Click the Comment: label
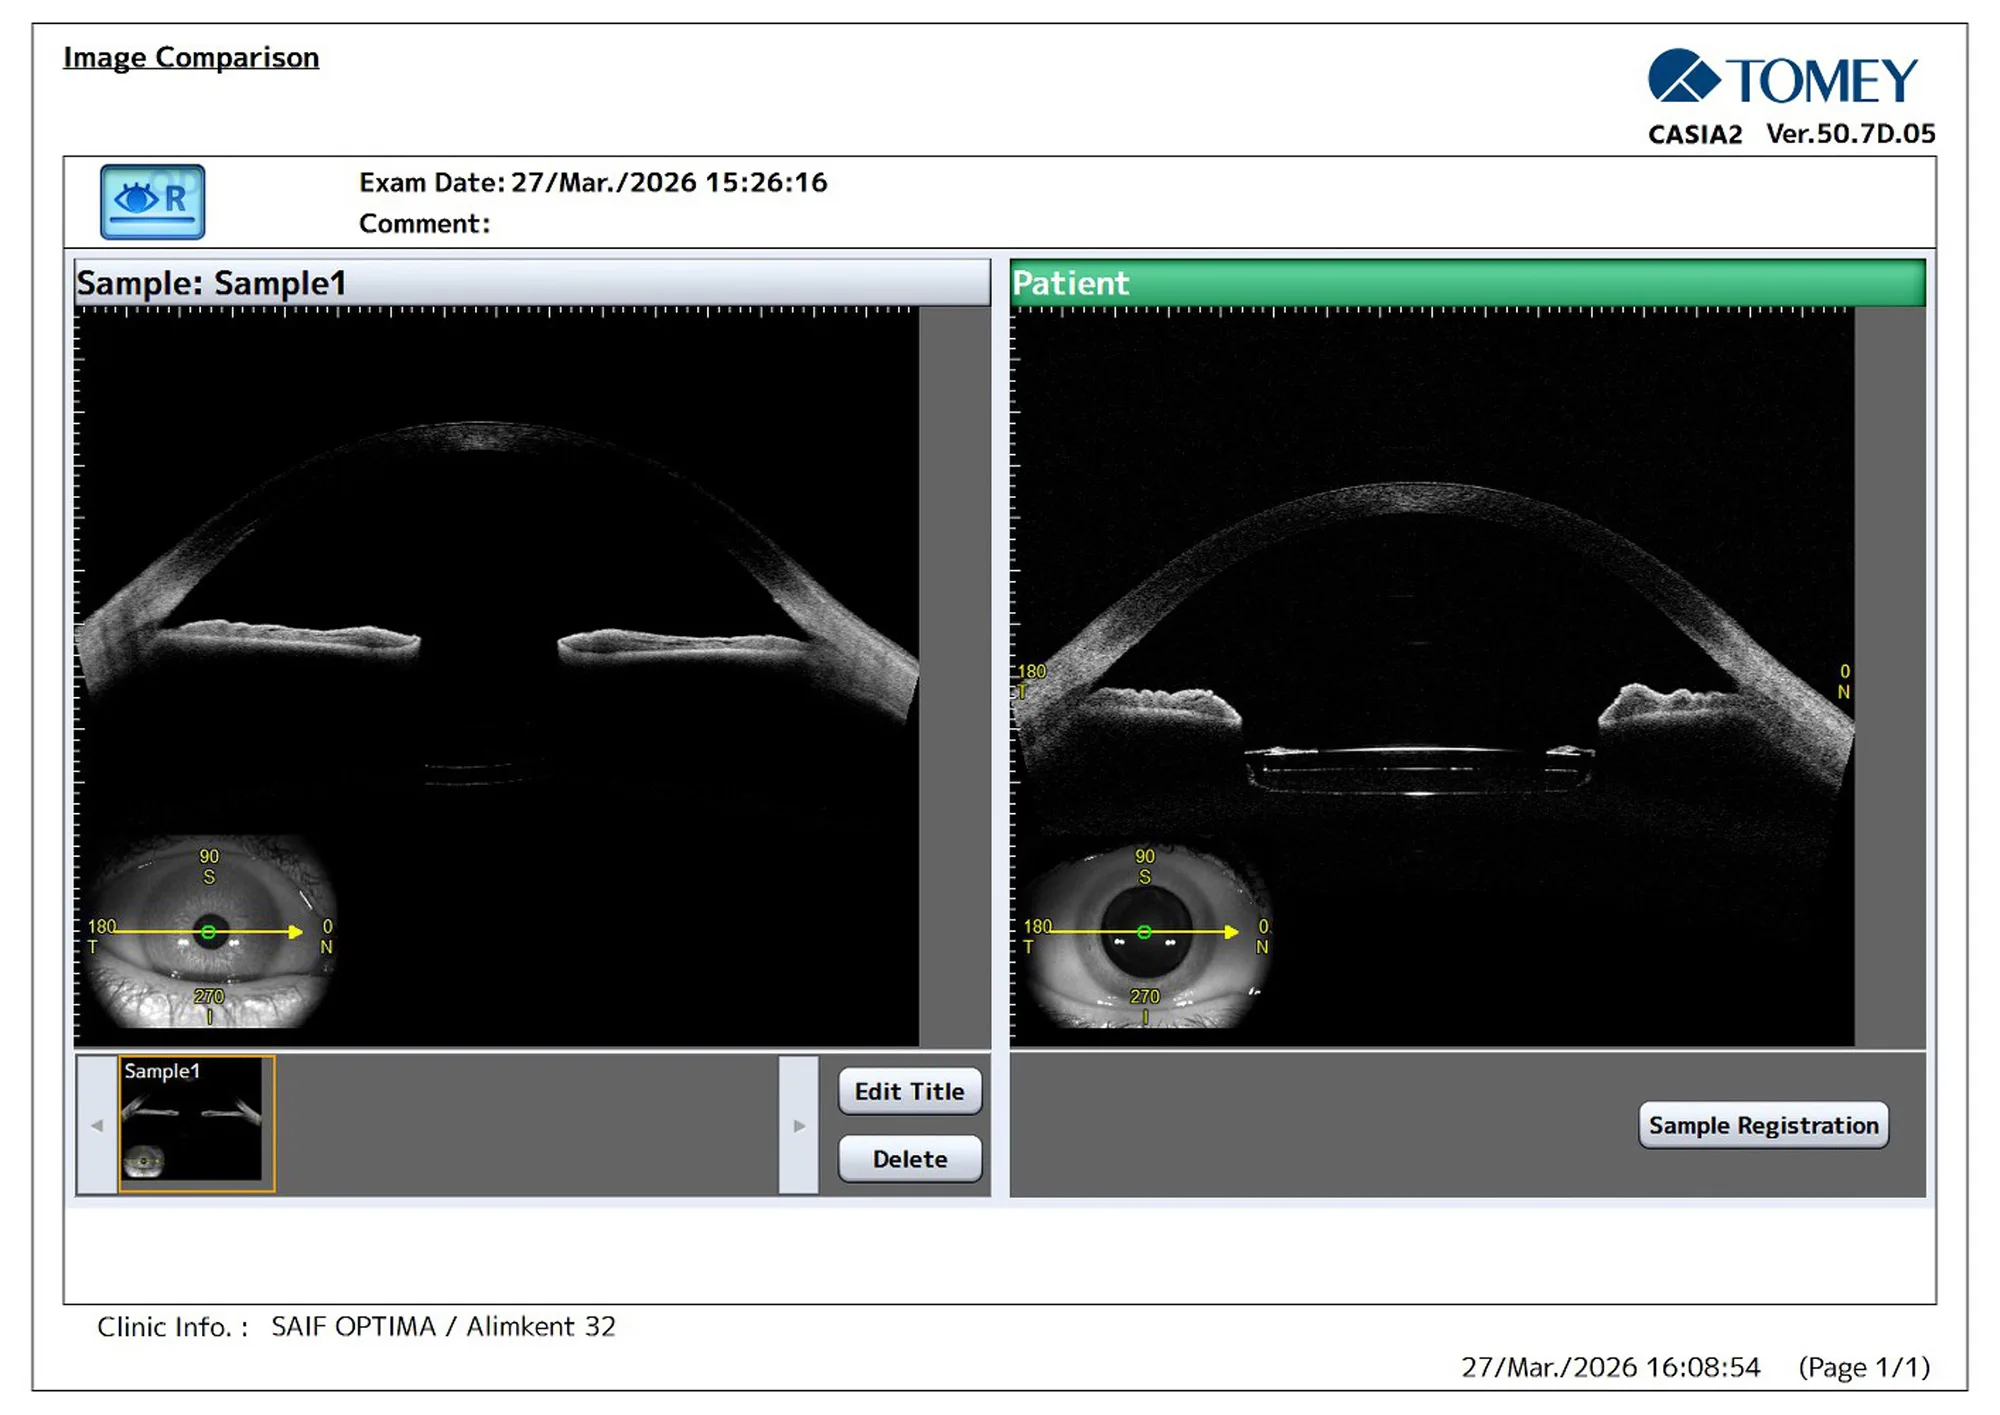Screen dimensions: 2000x1415 [x=425, y=223]
